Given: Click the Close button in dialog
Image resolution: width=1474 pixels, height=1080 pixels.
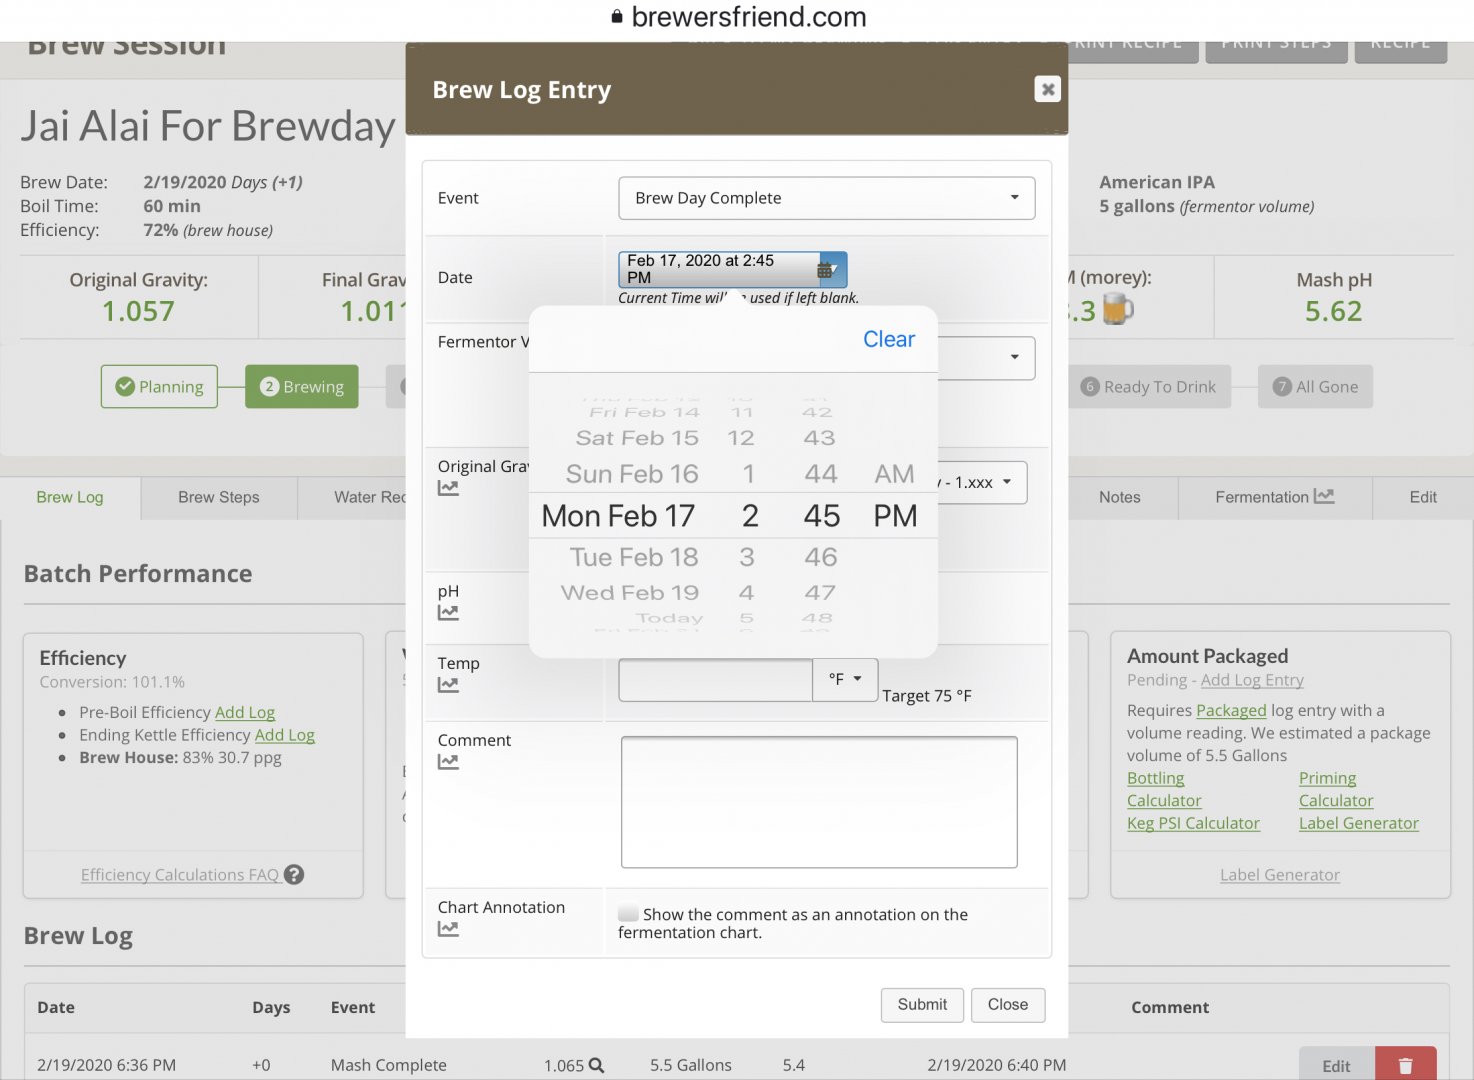Looking at the screenshot, I should click(1008, 1005).
